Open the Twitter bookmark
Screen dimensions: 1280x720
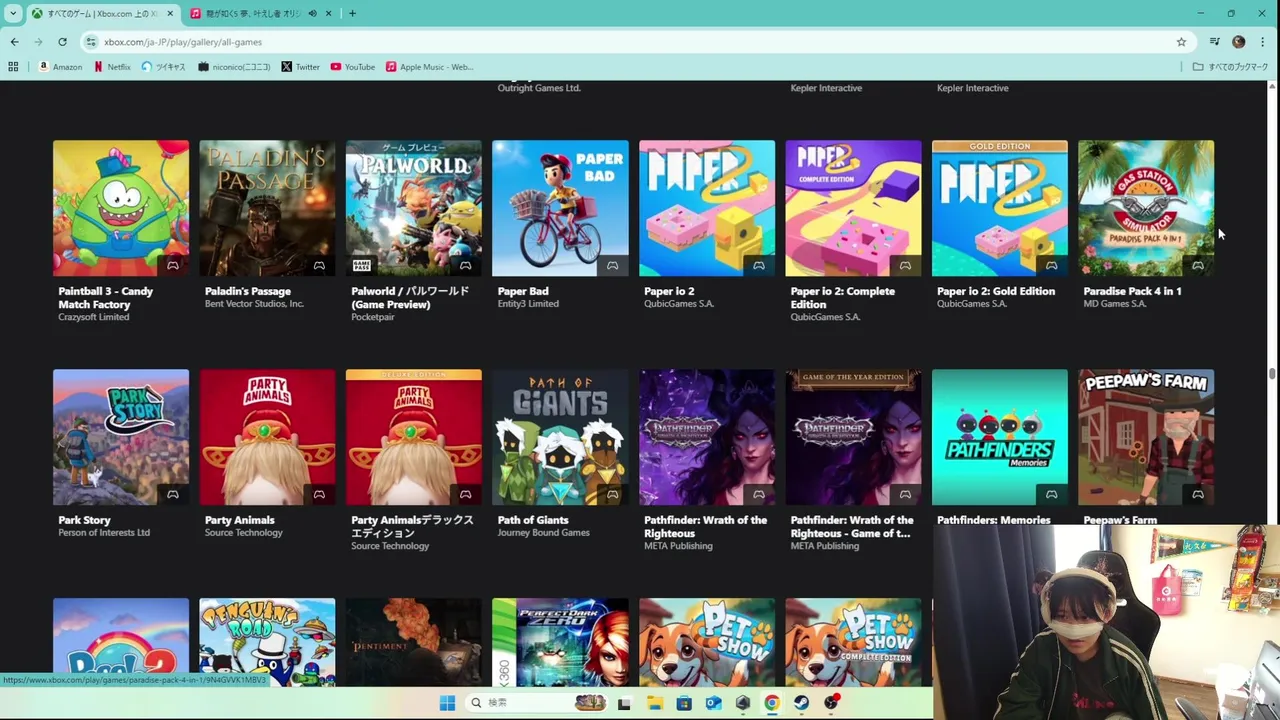click(x=300, y=67)
